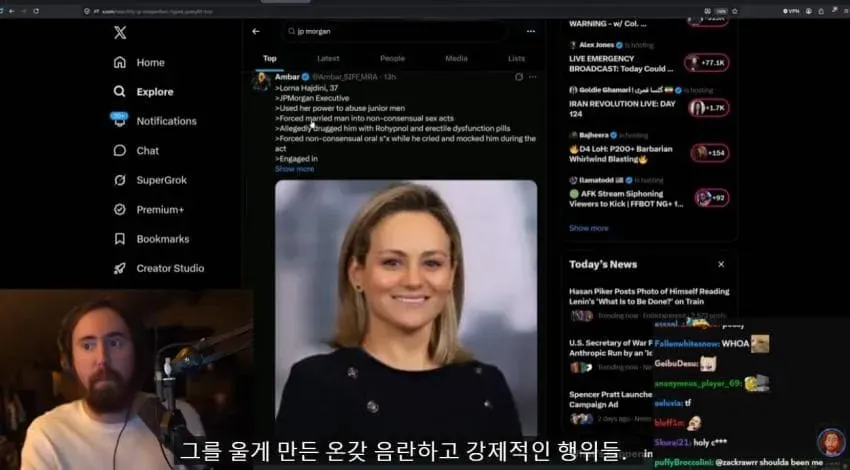Expand post with Show more link
850x470 pixels.
[294, 169]
